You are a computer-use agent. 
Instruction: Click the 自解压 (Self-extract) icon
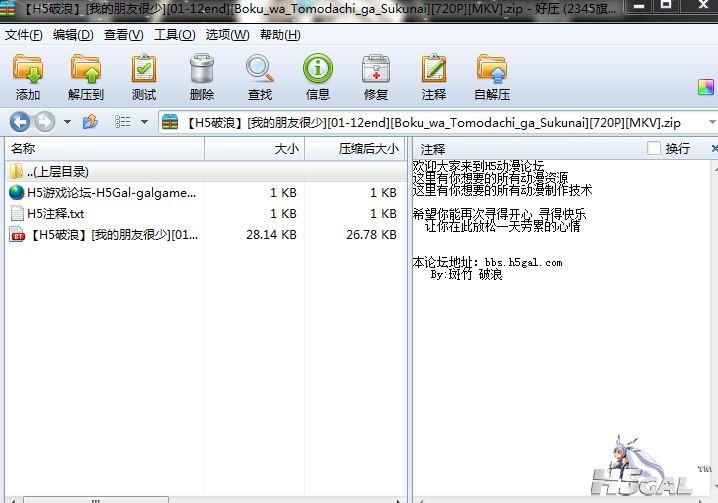pos(491,77)
